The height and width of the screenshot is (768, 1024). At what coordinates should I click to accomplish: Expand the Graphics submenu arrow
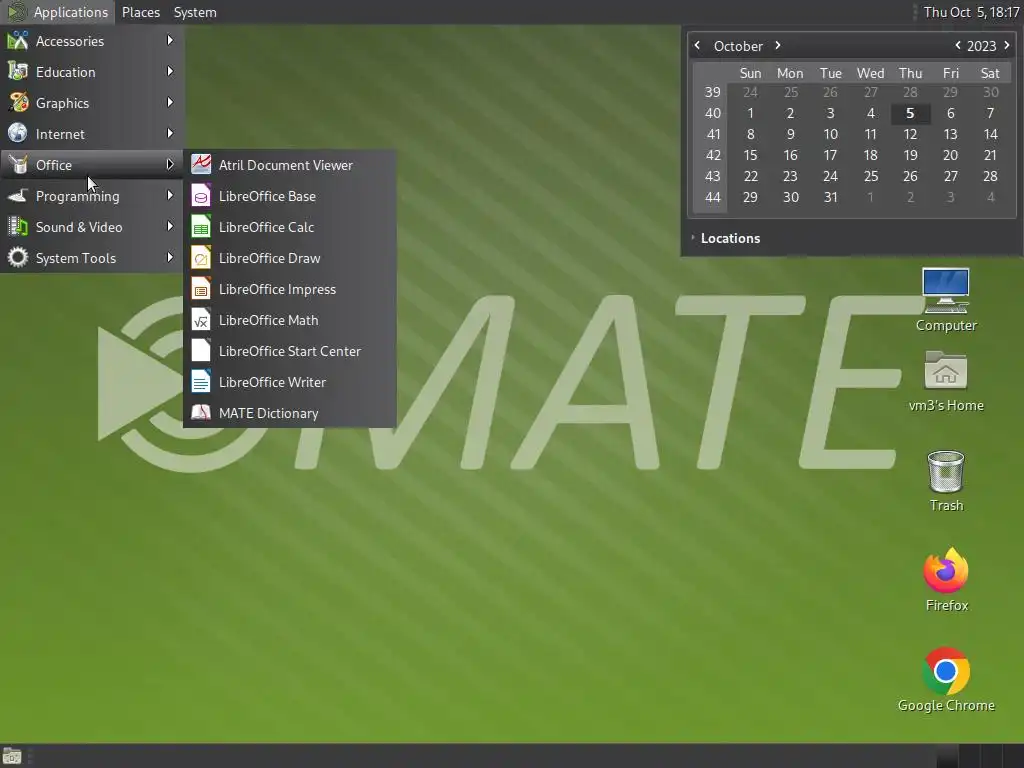coord(170,103)
